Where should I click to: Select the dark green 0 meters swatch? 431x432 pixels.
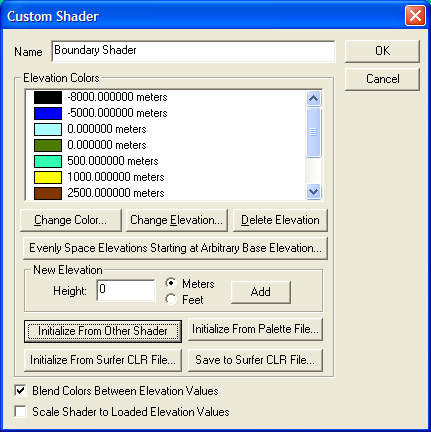tap(48, 145)
